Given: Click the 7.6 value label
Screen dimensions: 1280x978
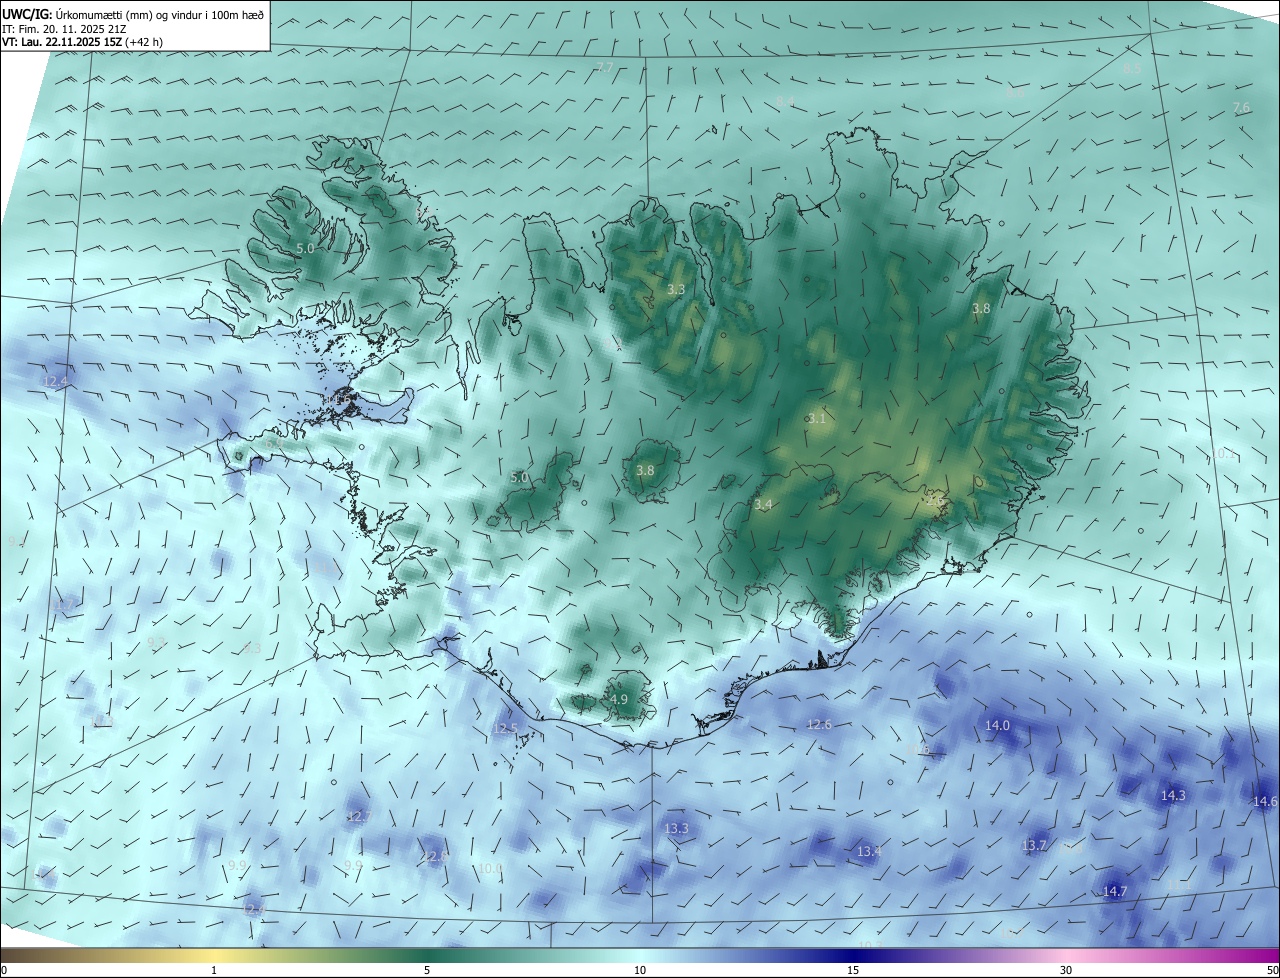Looking at the screenshot, I should click(x=1241, y=108).
